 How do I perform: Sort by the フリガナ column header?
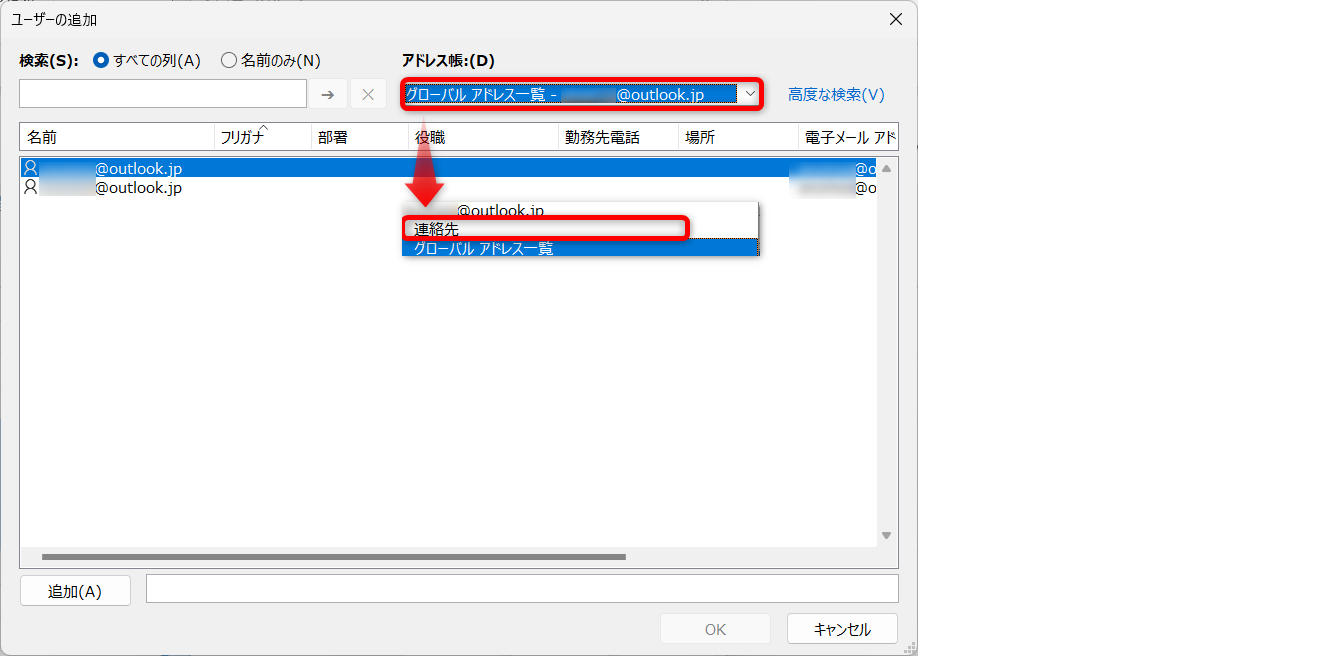(263, 137)
